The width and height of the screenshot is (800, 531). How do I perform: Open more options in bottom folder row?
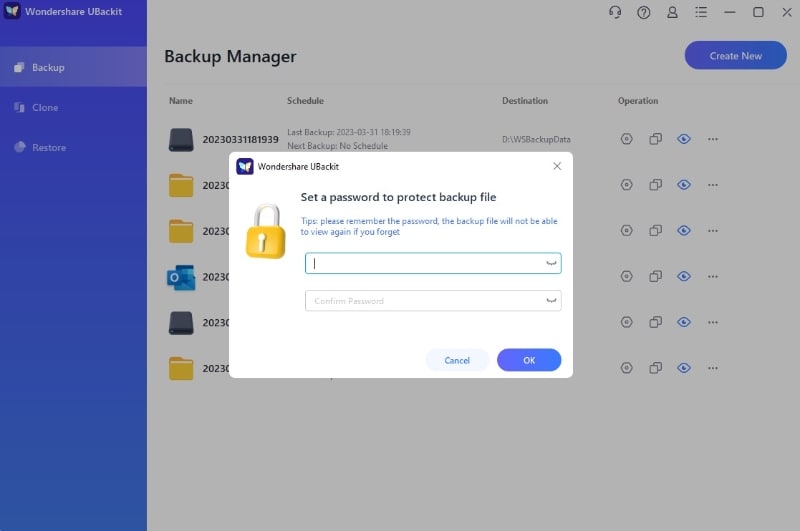713,368
